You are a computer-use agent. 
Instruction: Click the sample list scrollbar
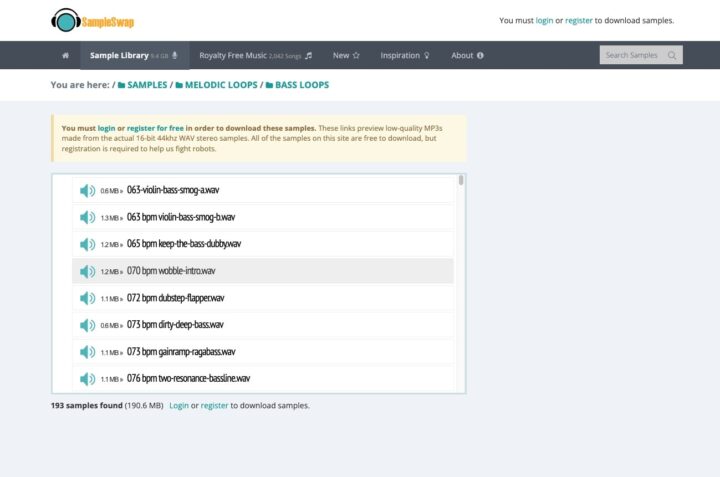(x=461, y=181)
